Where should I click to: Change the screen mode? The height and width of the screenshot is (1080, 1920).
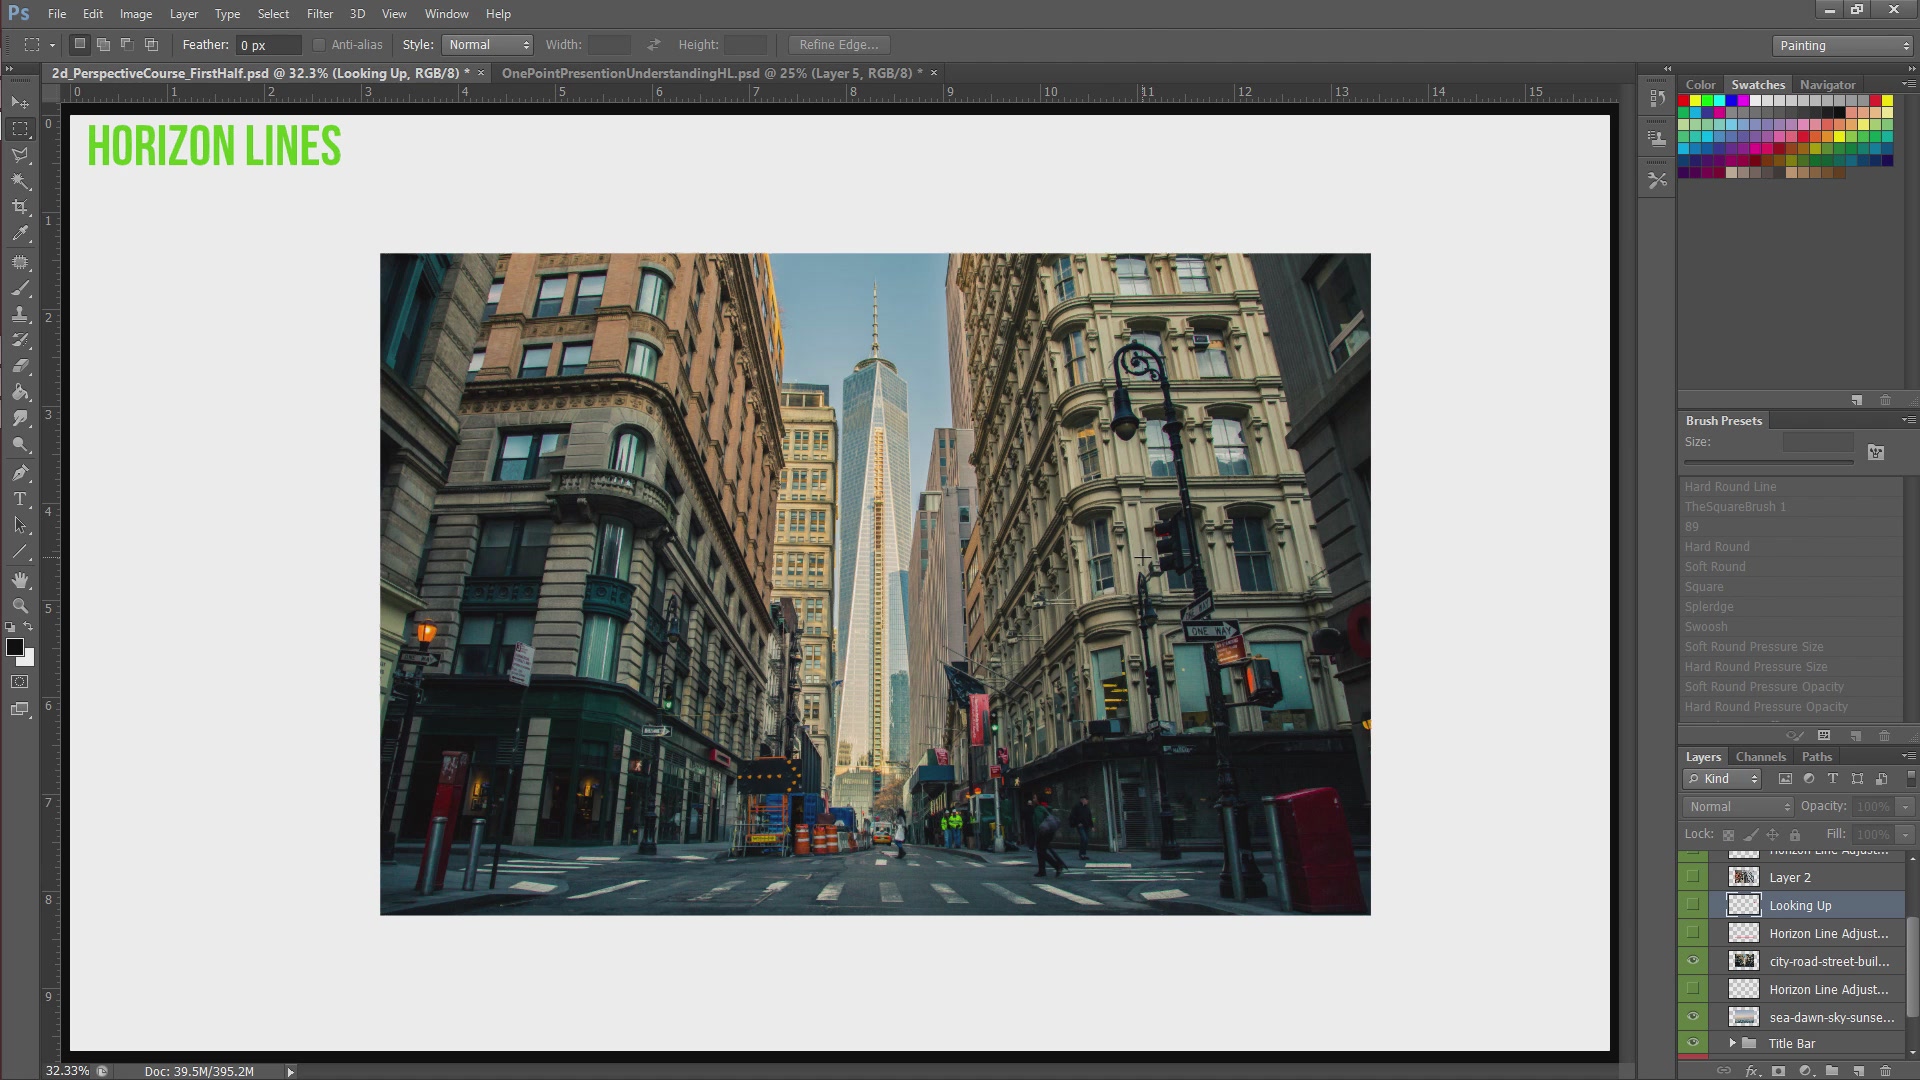20,710
